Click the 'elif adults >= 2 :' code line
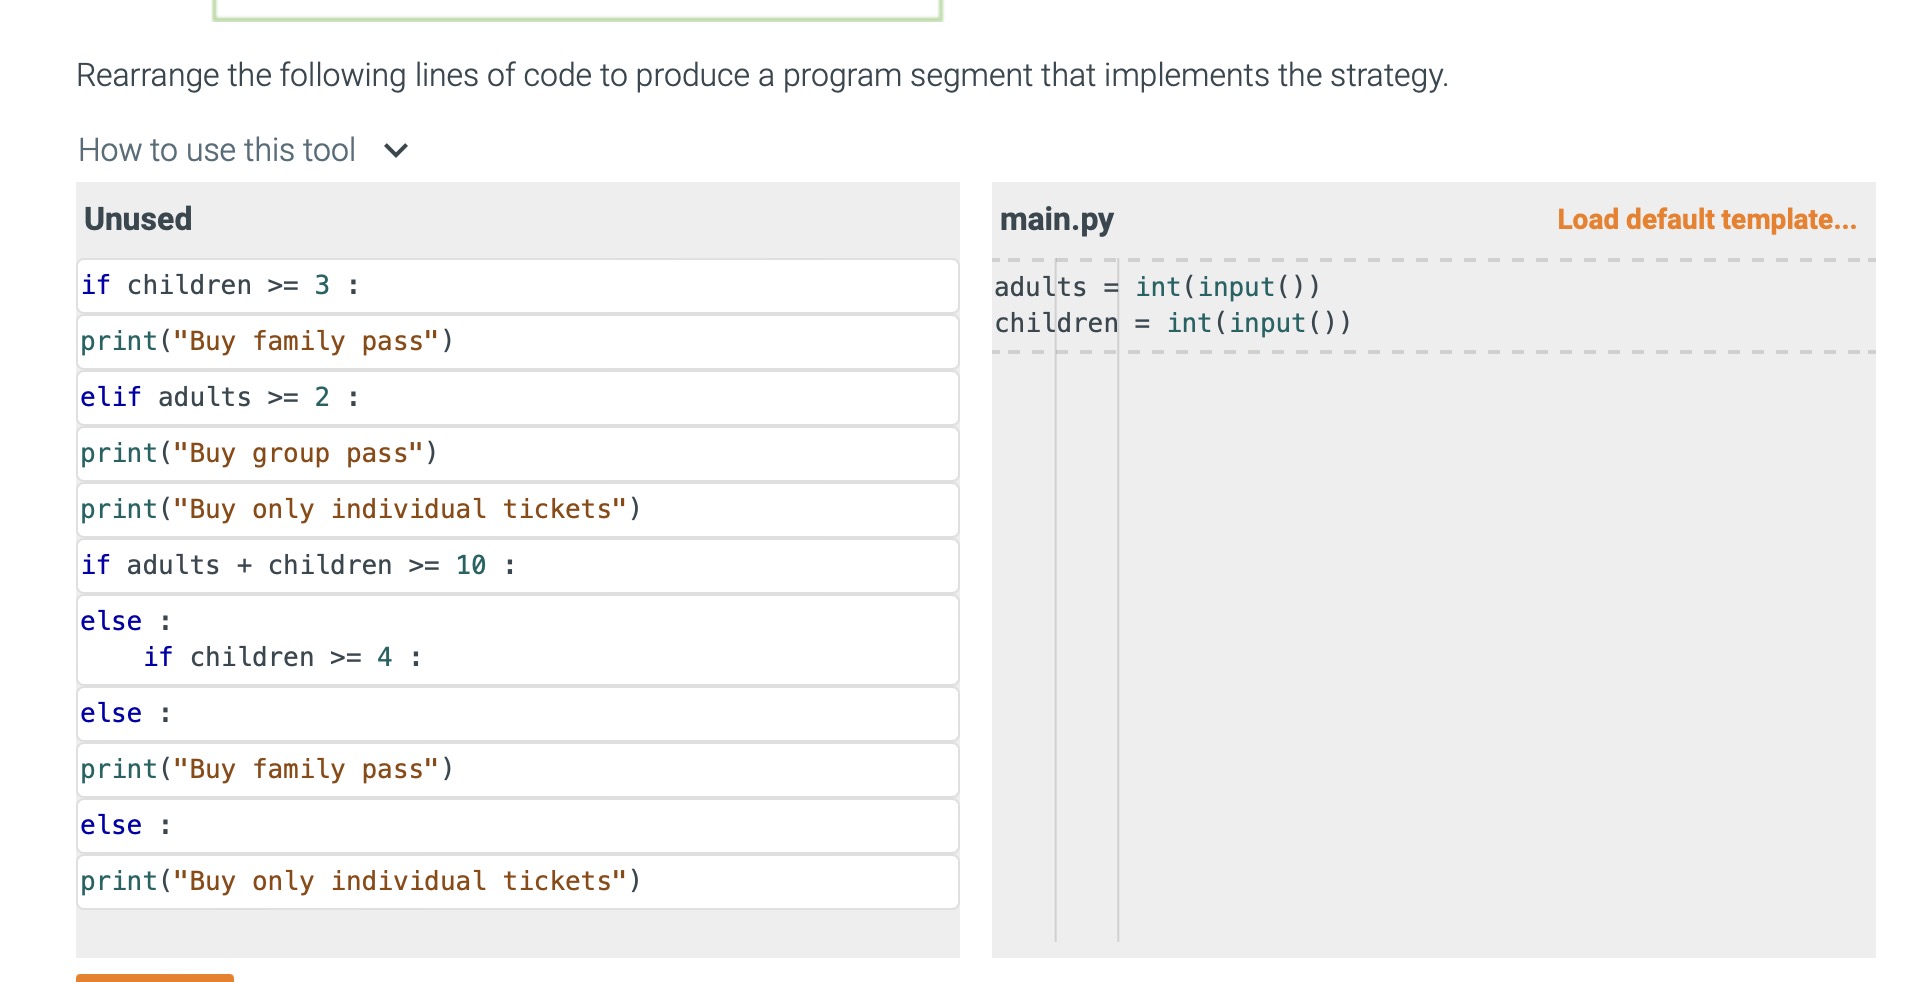Viewport: 1932px width, 982px height. click(517, 397)
